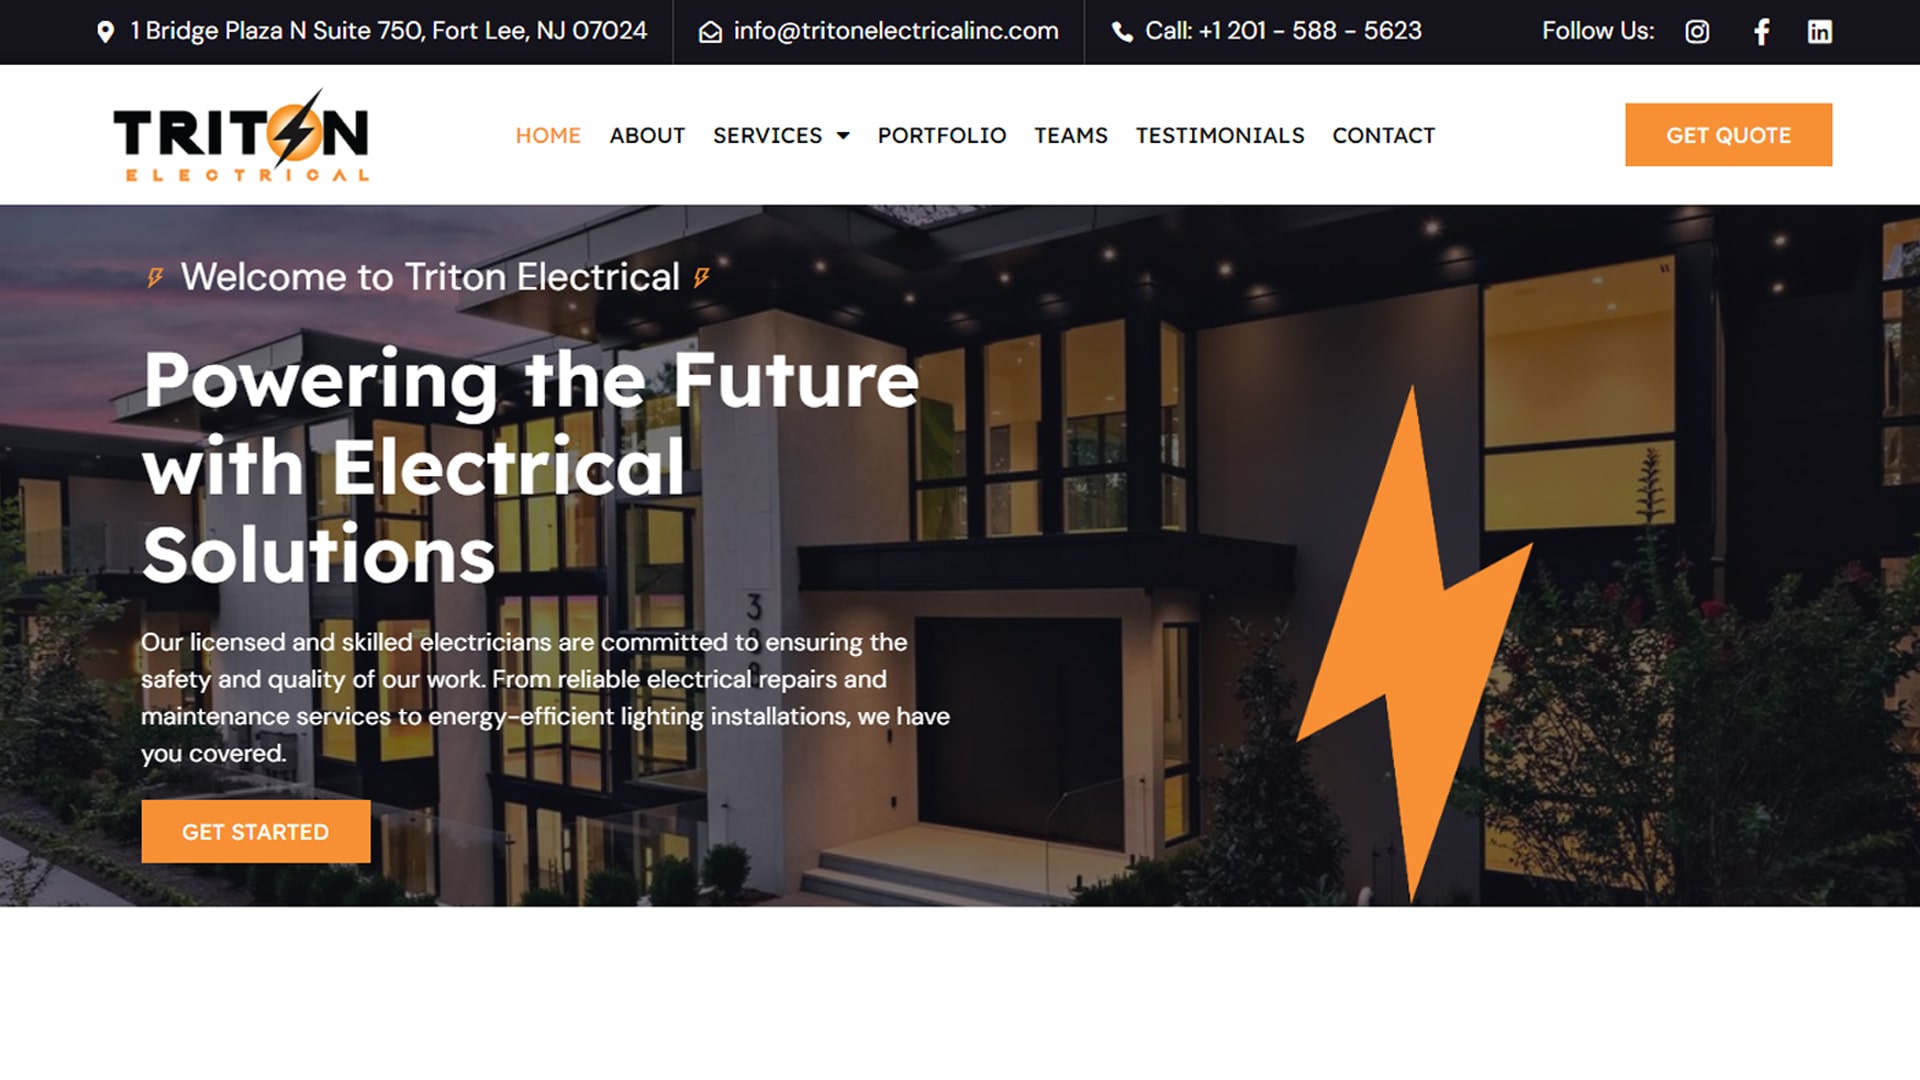View the Testimonials page

[x=1220, y=135]
